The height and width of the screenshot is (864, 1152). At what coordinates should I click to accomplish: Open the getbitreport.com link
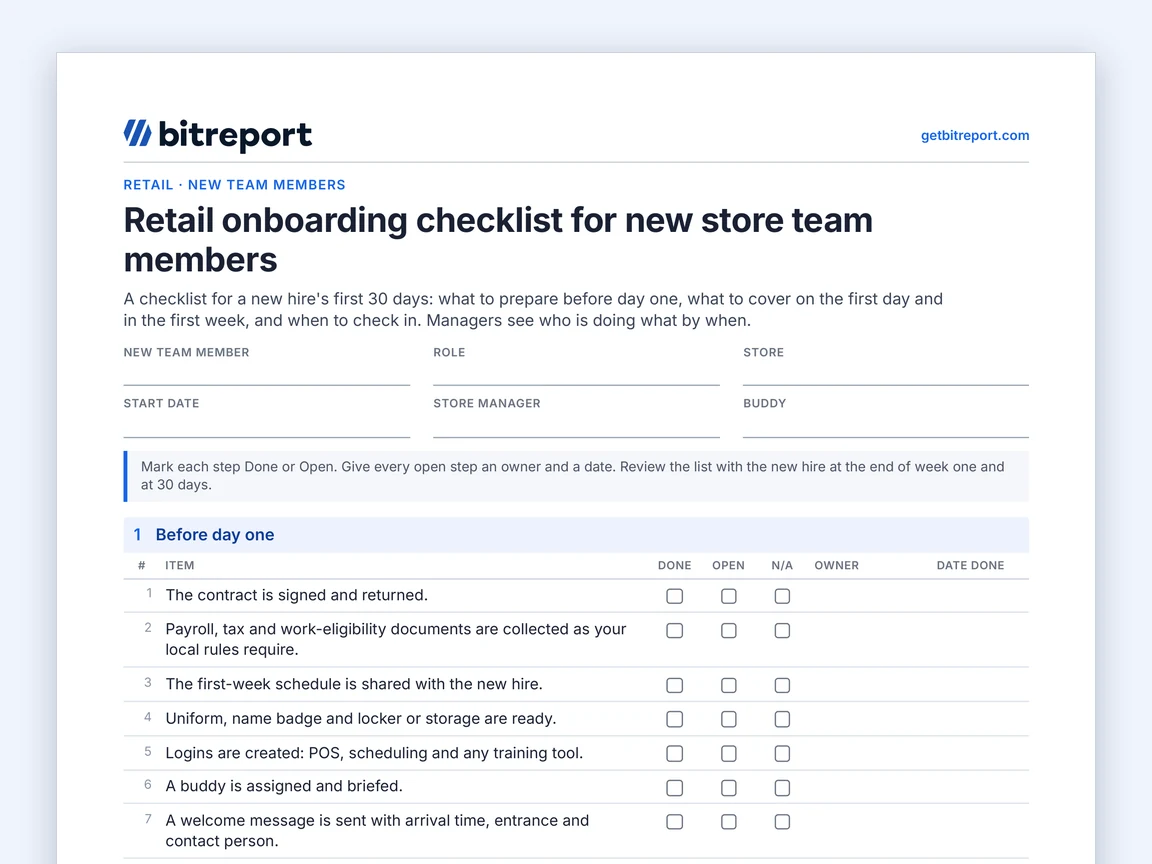click(x=974, y=135)
